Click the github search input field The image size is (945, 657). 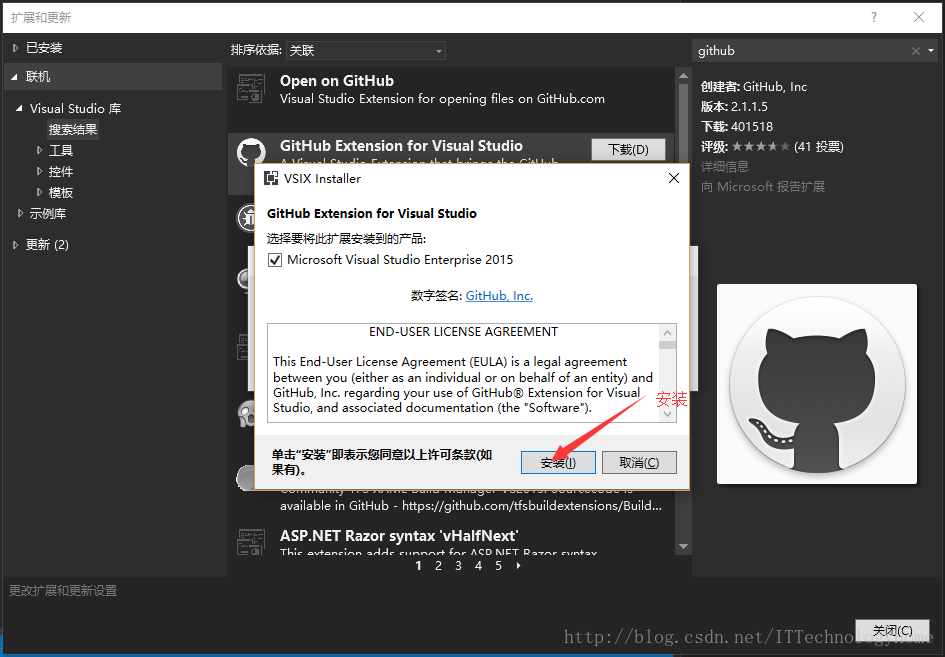point(802,51)
